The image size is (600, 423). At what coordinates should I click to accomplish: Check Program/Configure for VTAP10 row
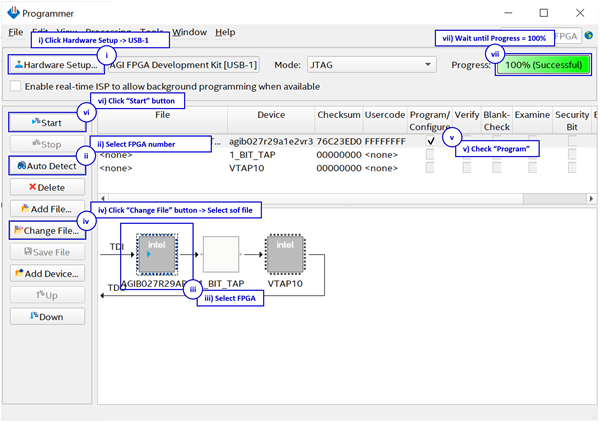(x=430, y=168)
